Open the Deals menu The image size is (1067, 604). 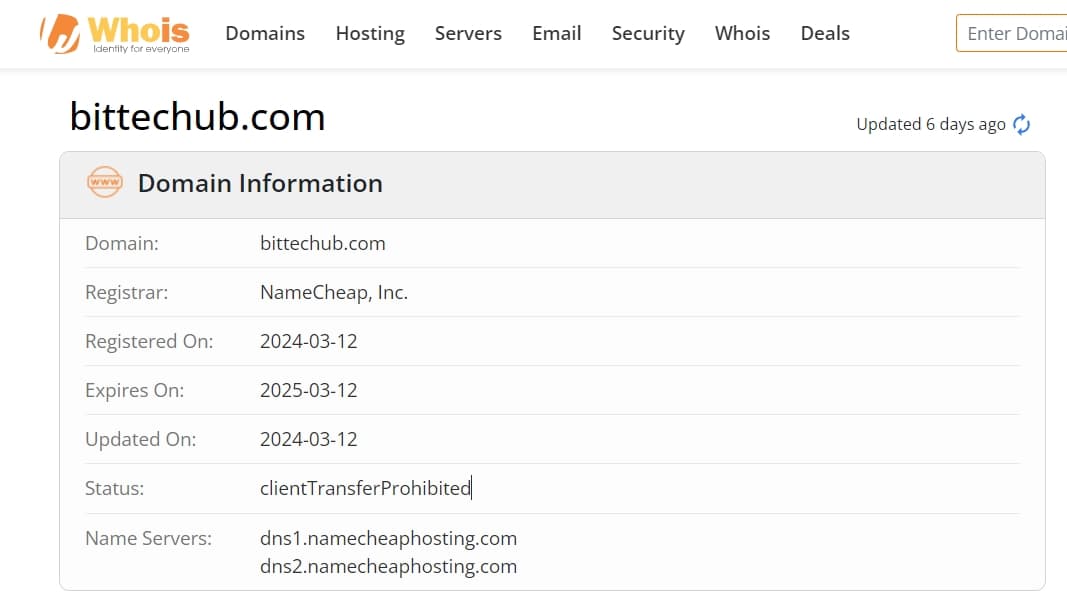tap(825, 33)
